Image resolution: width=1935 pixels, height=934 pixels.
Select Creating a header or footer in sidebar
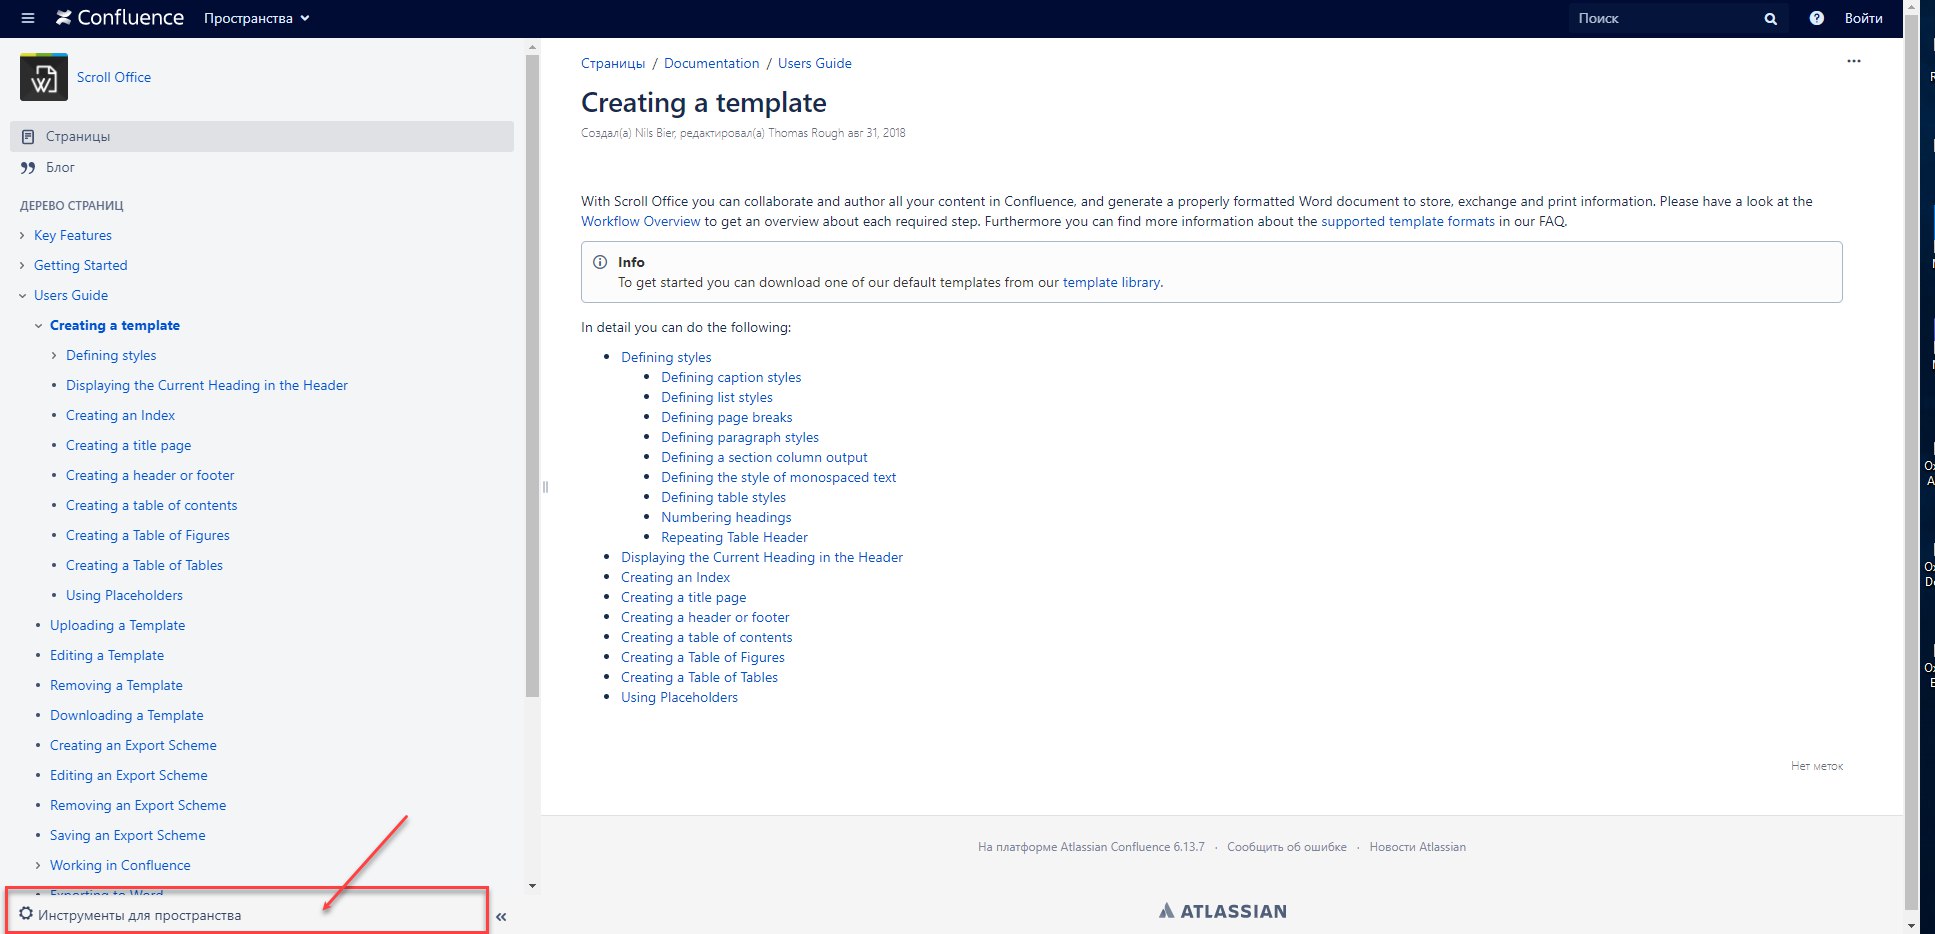(150, 475)
